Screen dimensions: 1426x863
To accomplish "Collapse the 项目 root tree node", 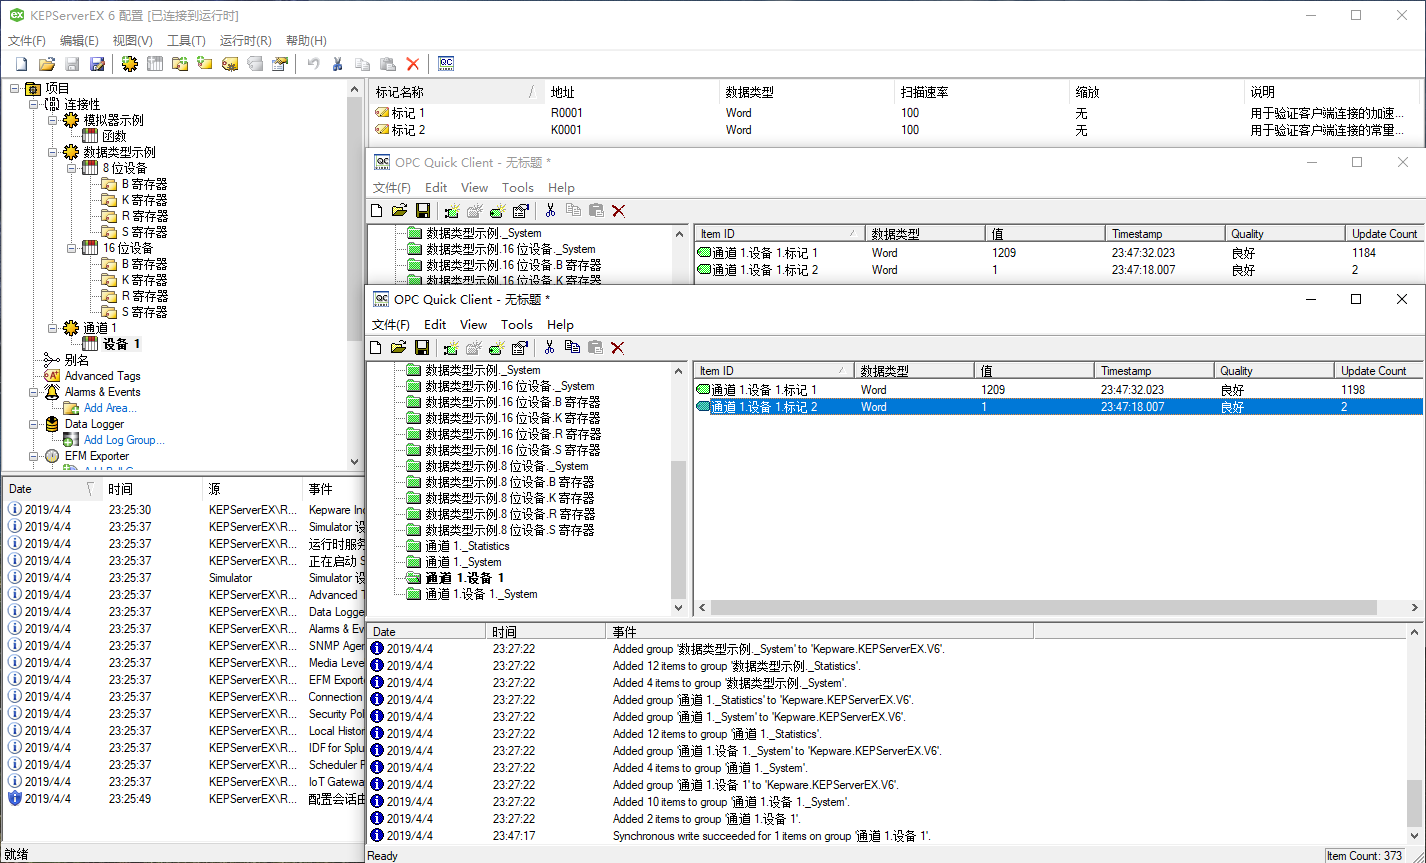I will [15, 88].
